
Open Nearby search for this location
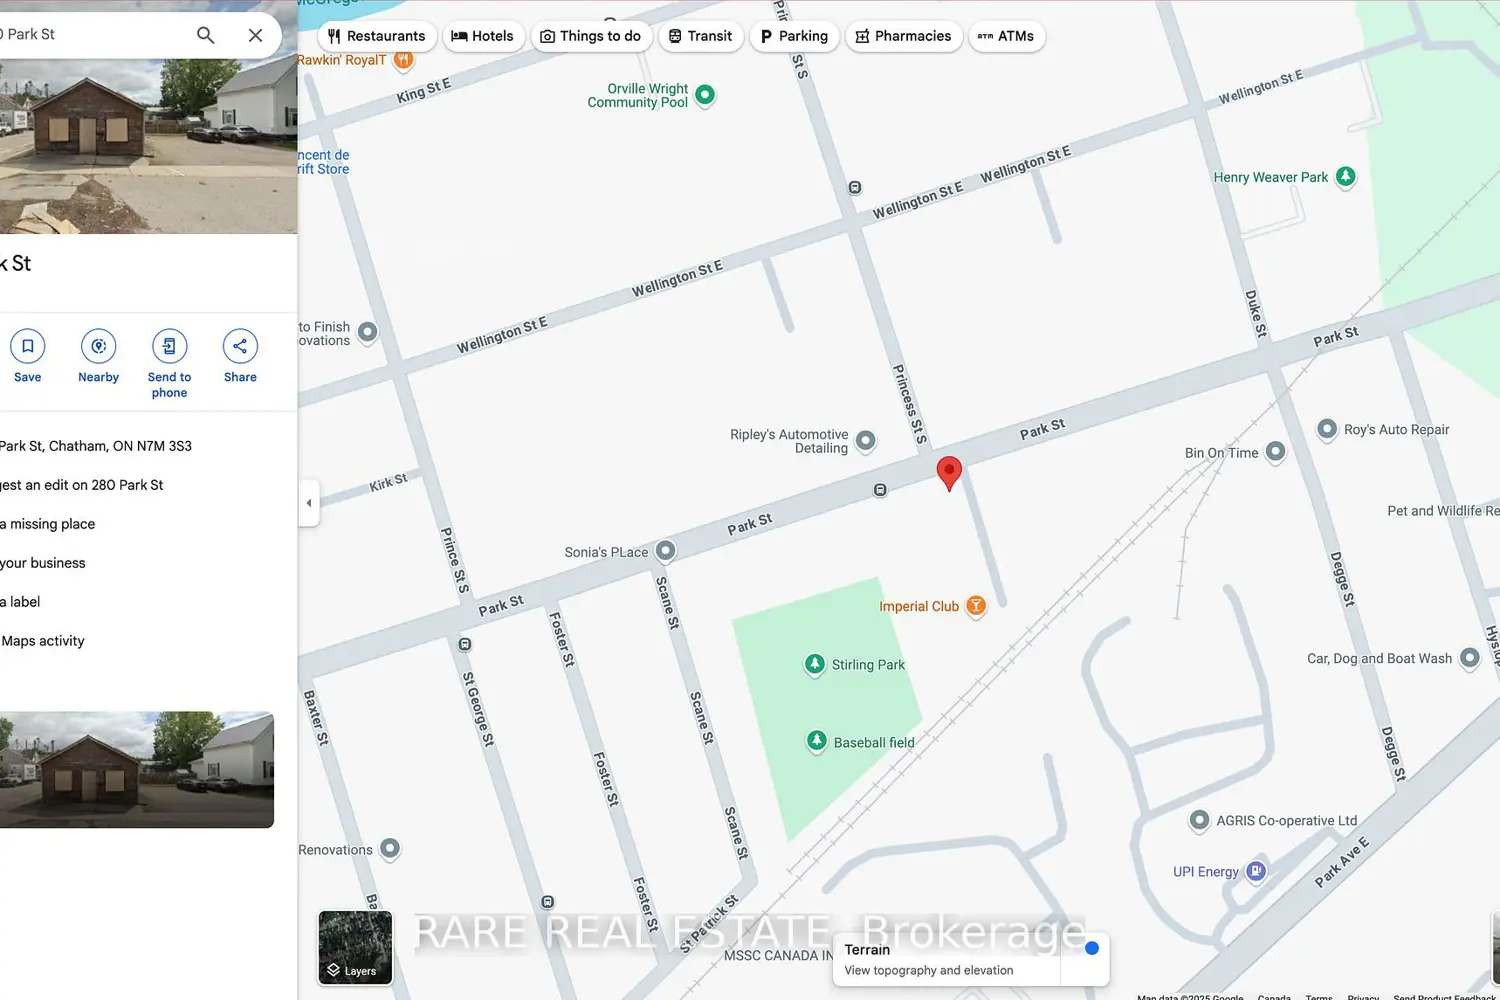click(x=98, y=347)
